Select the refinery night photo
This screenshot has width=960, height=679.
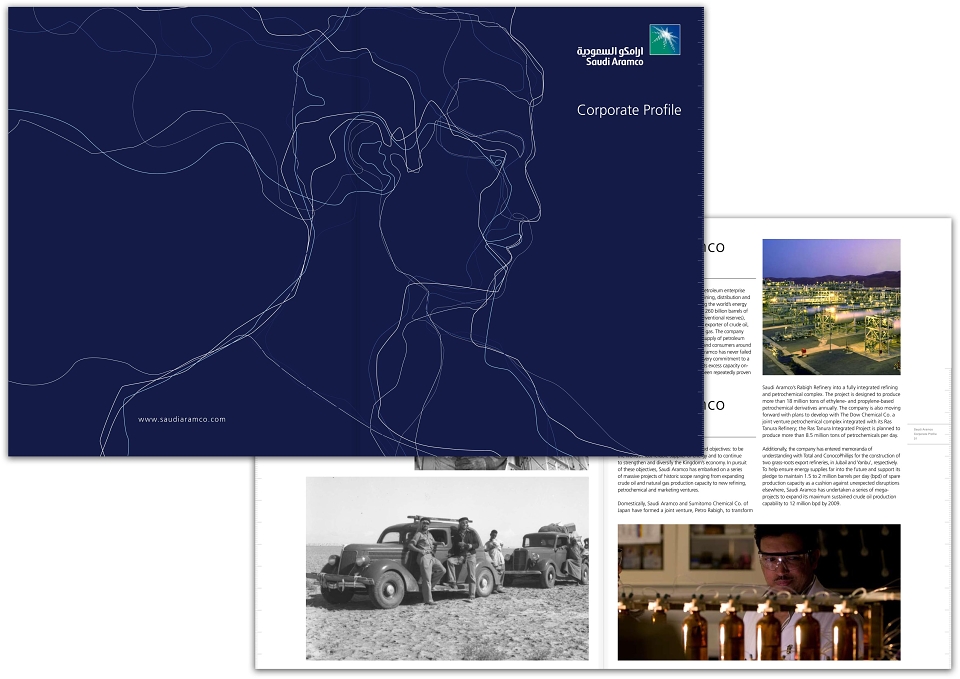[831, 307]
